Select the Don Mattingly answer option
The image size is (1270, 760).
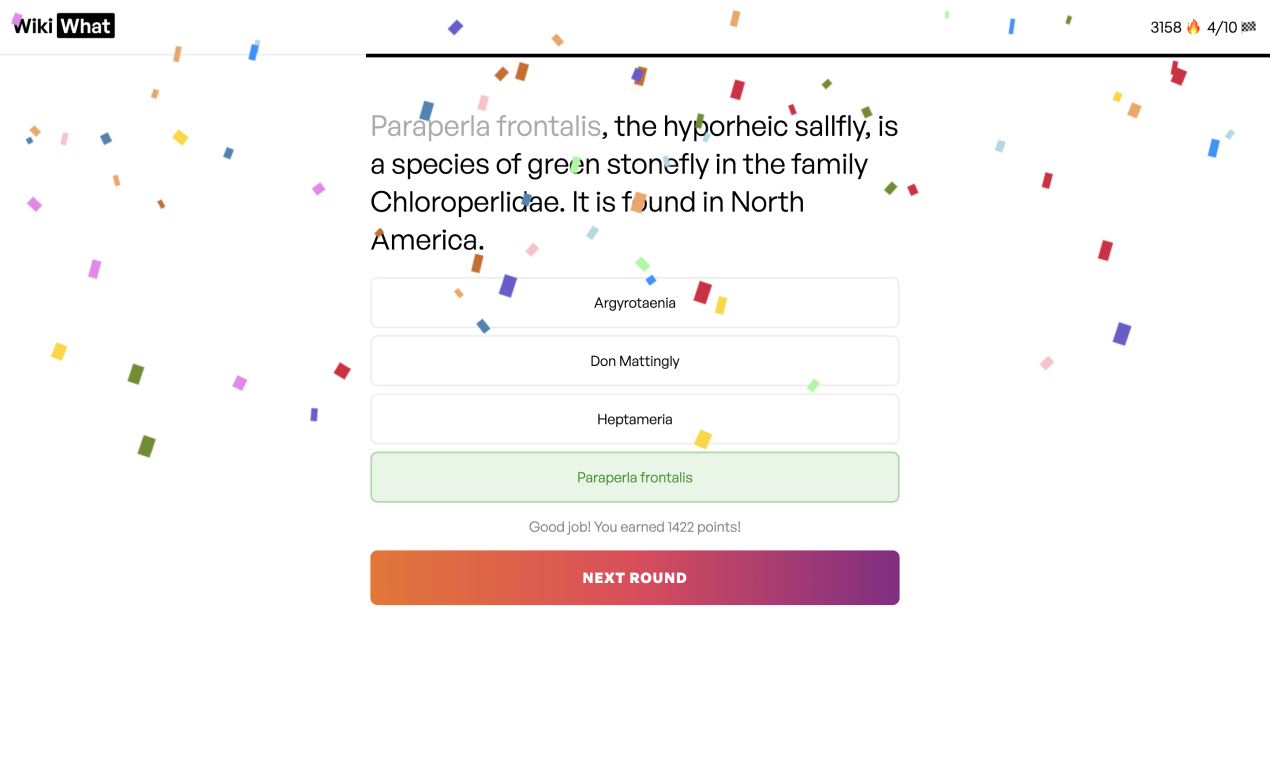point(634,360)
